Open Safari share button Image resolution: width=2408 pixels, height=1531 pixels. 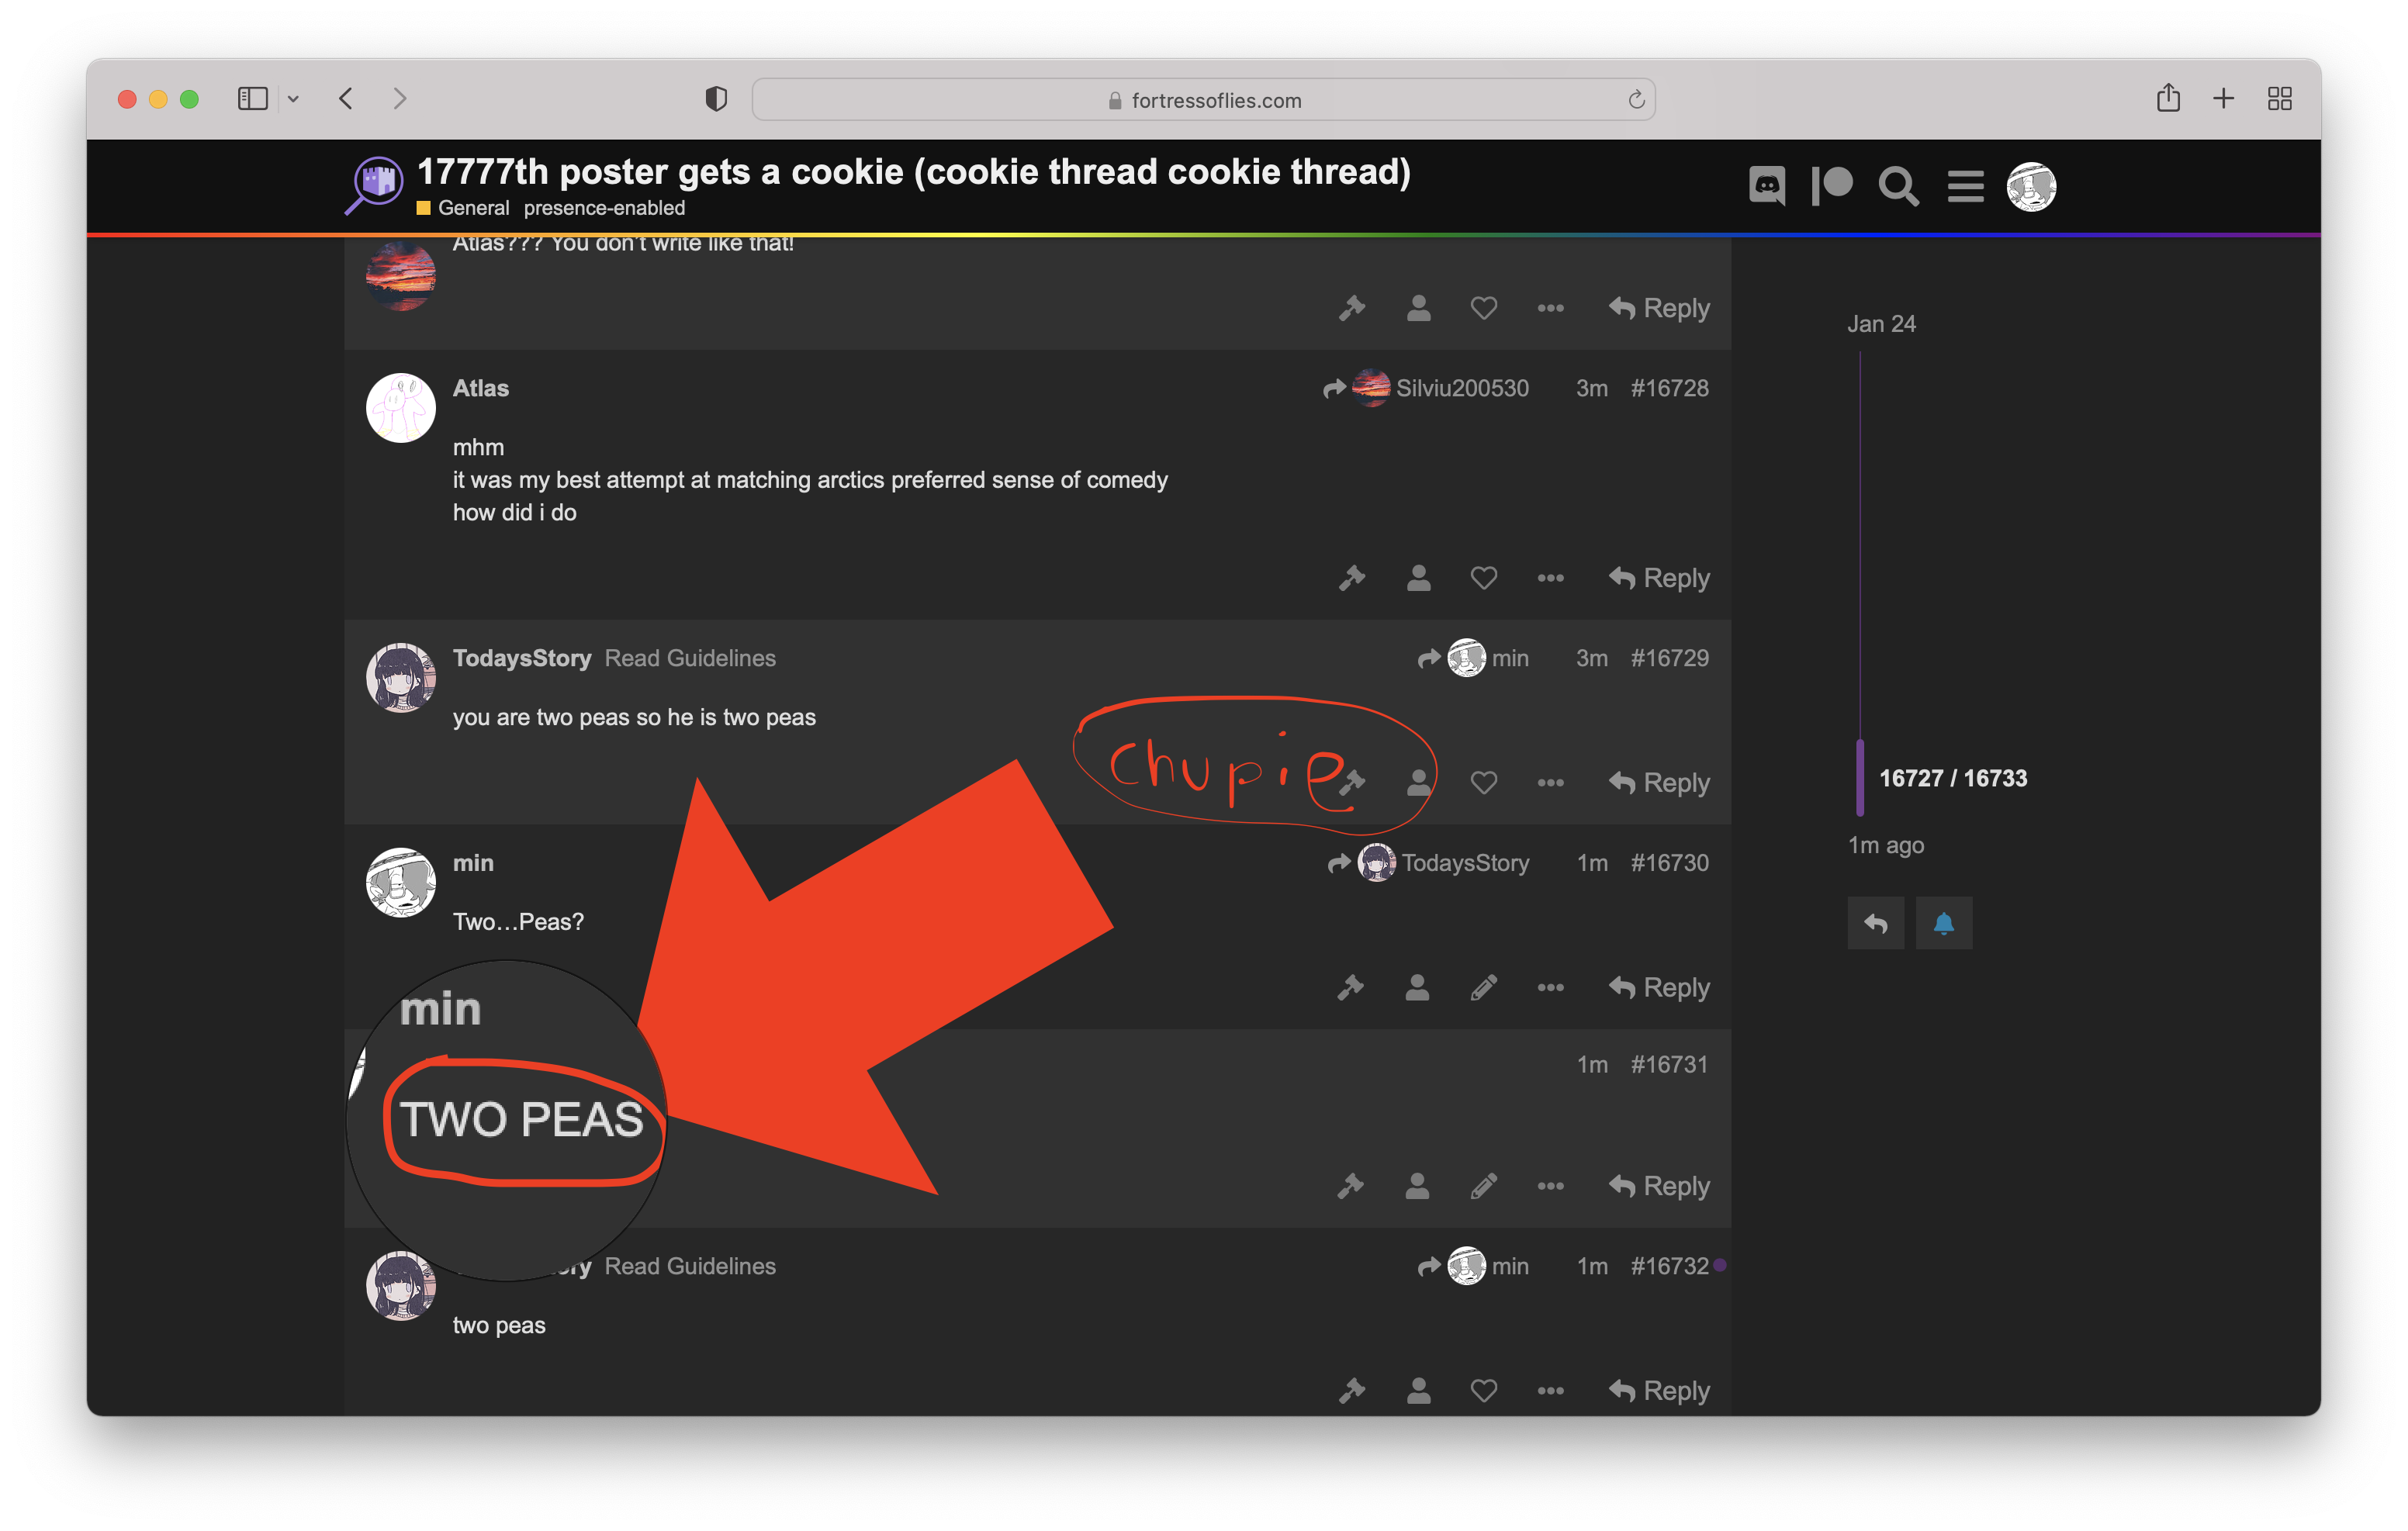[x=2168, y=97]
